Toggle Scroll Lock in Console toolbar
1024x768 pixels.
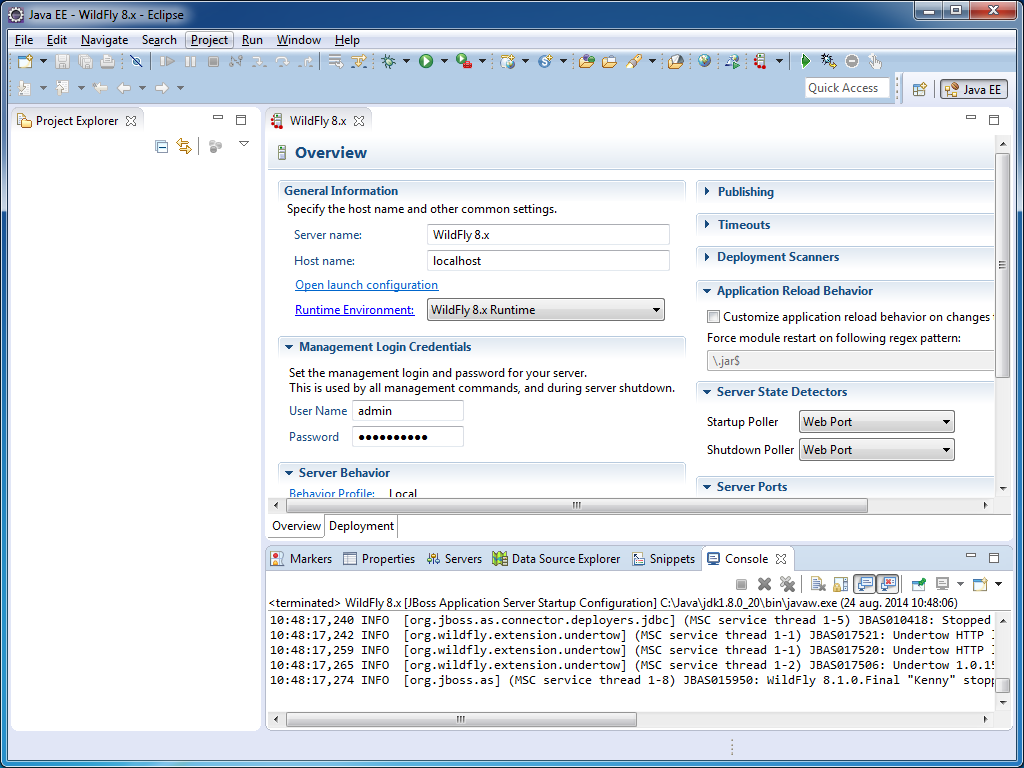(840, 583)
